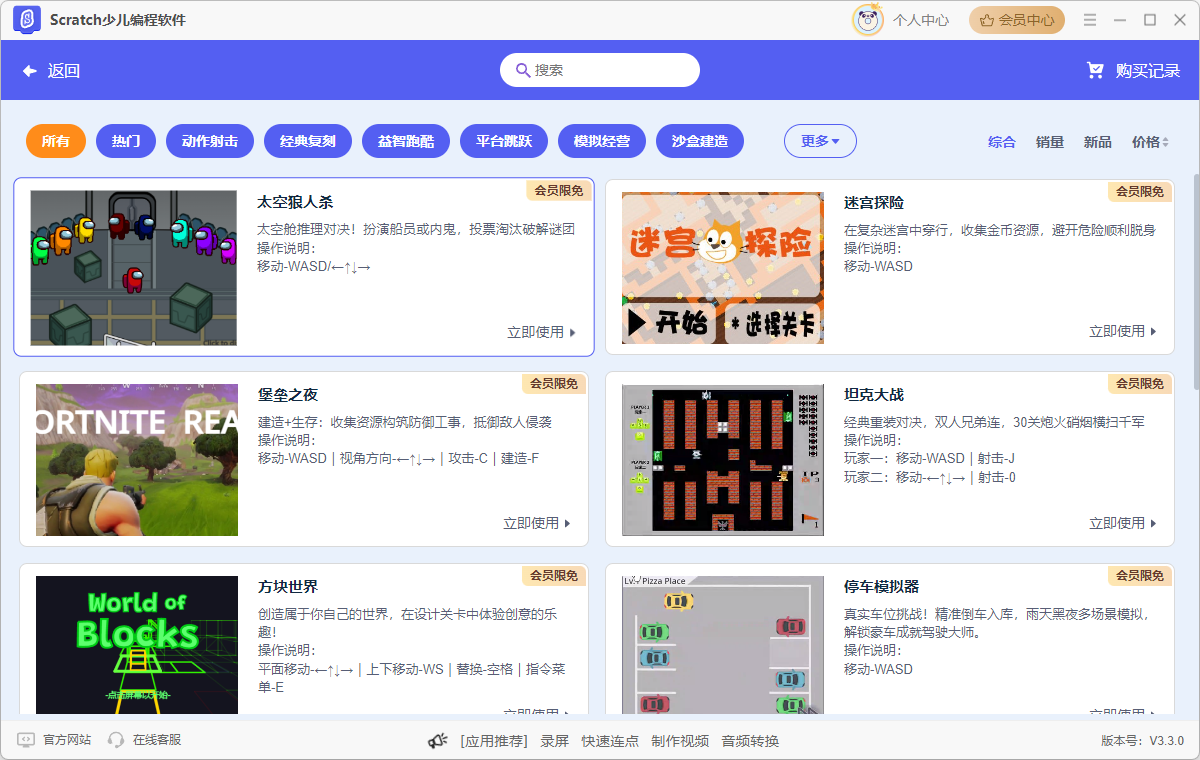
Task: Click the magnifier search icon
Action: (x=522, y=70)
